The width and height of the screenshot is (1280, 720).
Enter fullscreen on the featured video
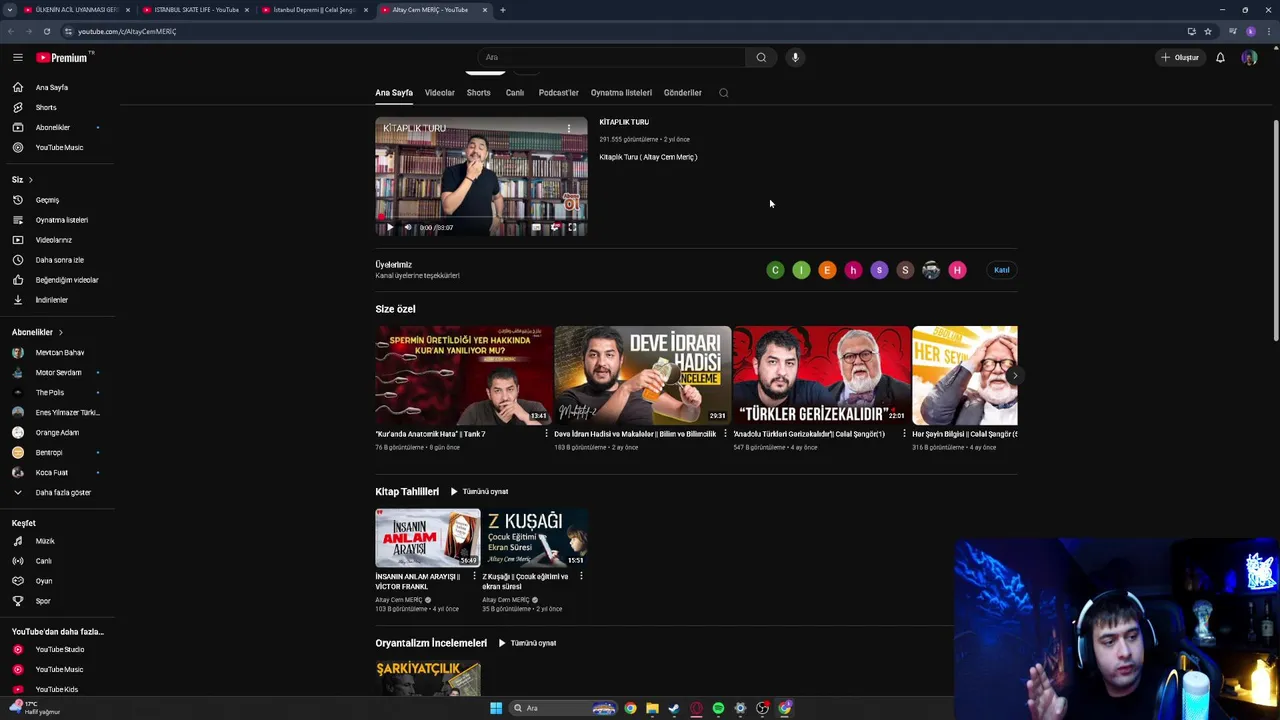click(x=572, y=227)
